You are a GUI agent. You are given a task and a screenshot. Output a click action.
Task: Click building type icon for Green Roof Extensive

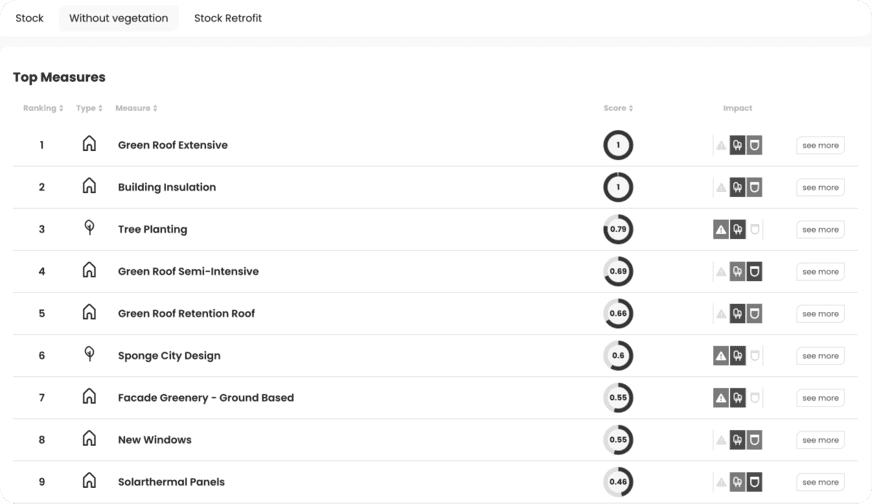point(89,144)
